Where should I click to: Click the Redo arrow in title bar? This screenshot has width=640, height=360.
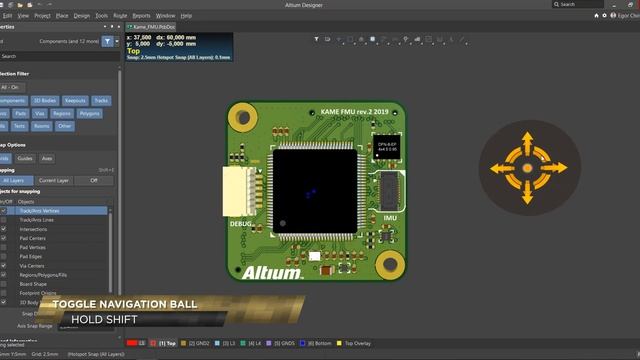49,5
